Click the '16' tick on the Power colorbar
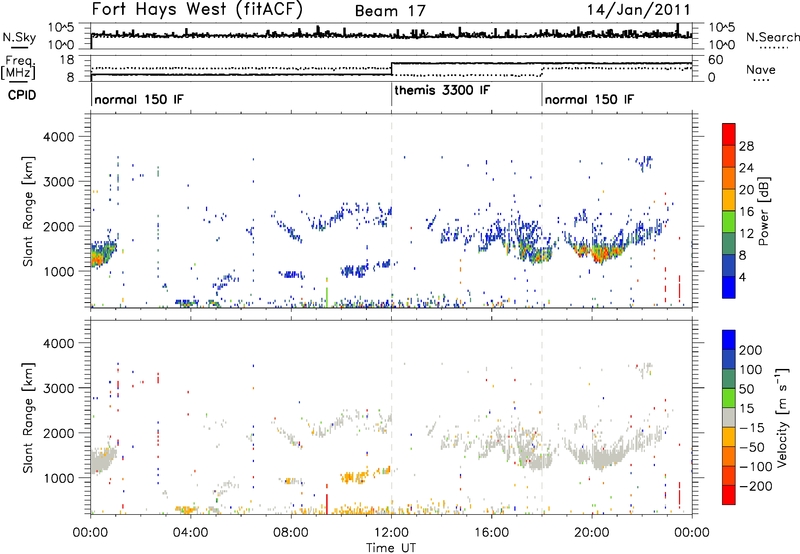The height and width of the screenshot is (554, 800). pyautogui.click(x=746, y=212)
